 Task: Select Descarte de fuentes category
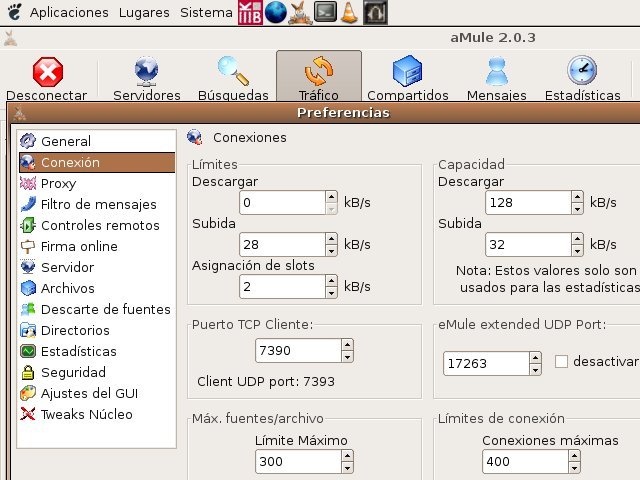click(97, 309)
